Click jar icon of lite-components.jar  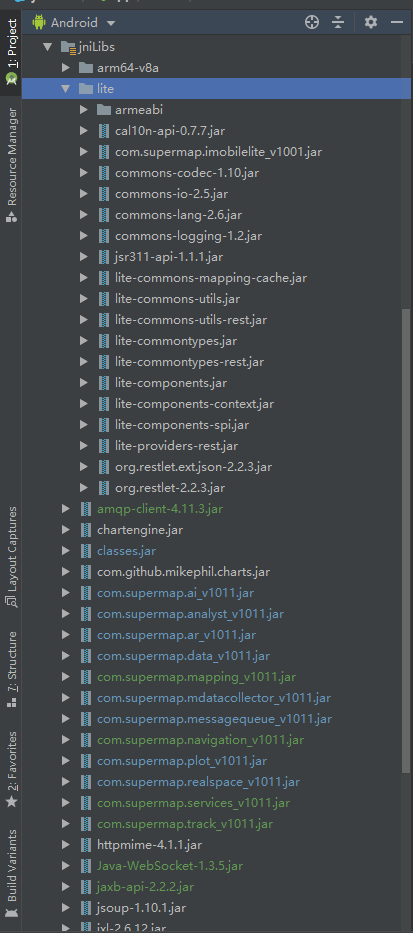(104, 383)
